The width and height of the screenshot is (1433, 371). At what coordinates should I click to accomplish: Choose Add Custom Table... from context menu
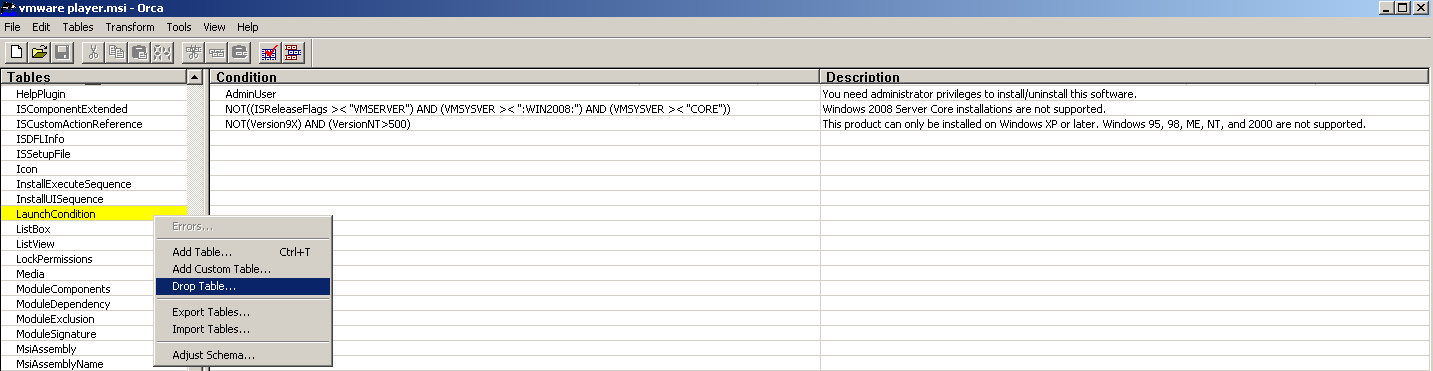[242, 269]
